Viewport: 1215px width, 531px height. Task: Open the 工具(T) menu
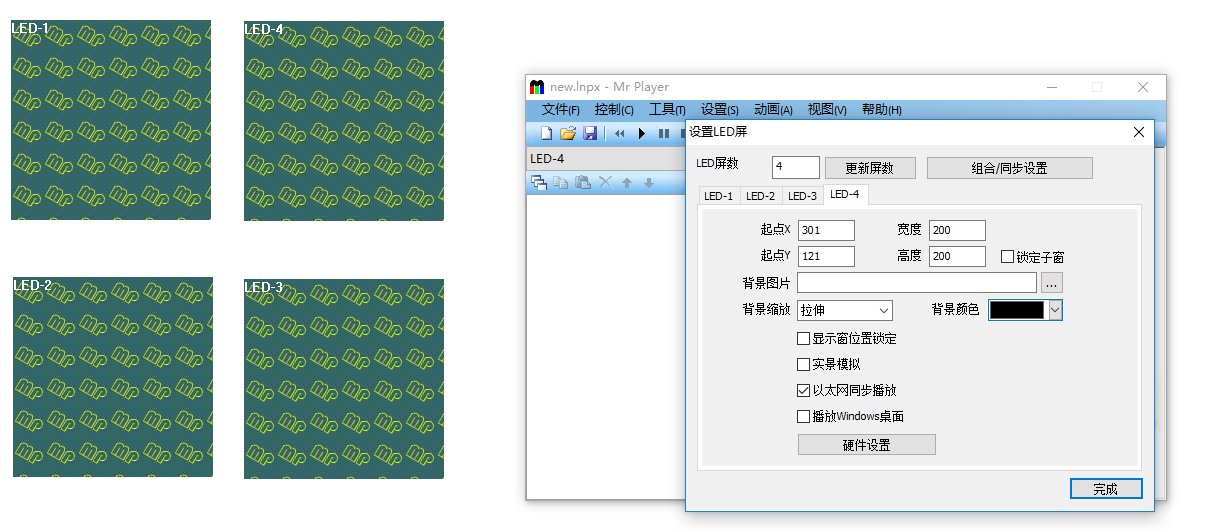667,110
